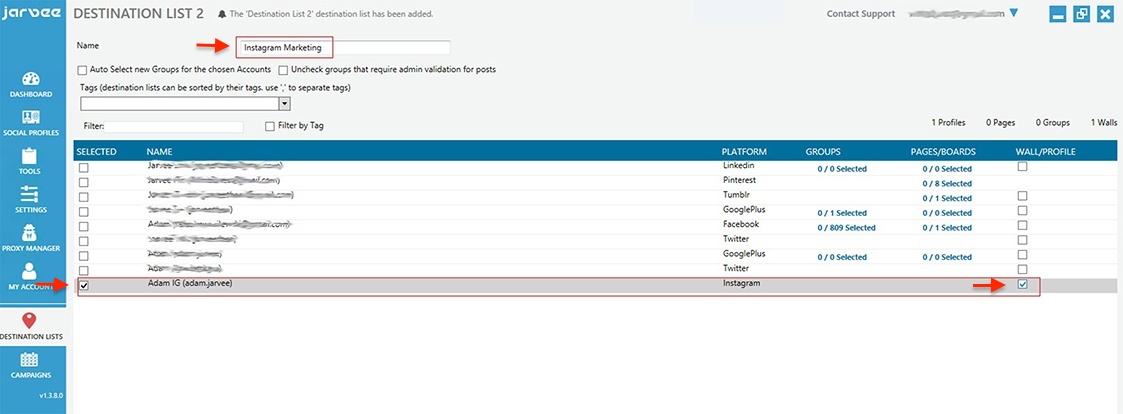Open Destination Lists pin icon
The image size is (1123, 414).
pos(29,321)
